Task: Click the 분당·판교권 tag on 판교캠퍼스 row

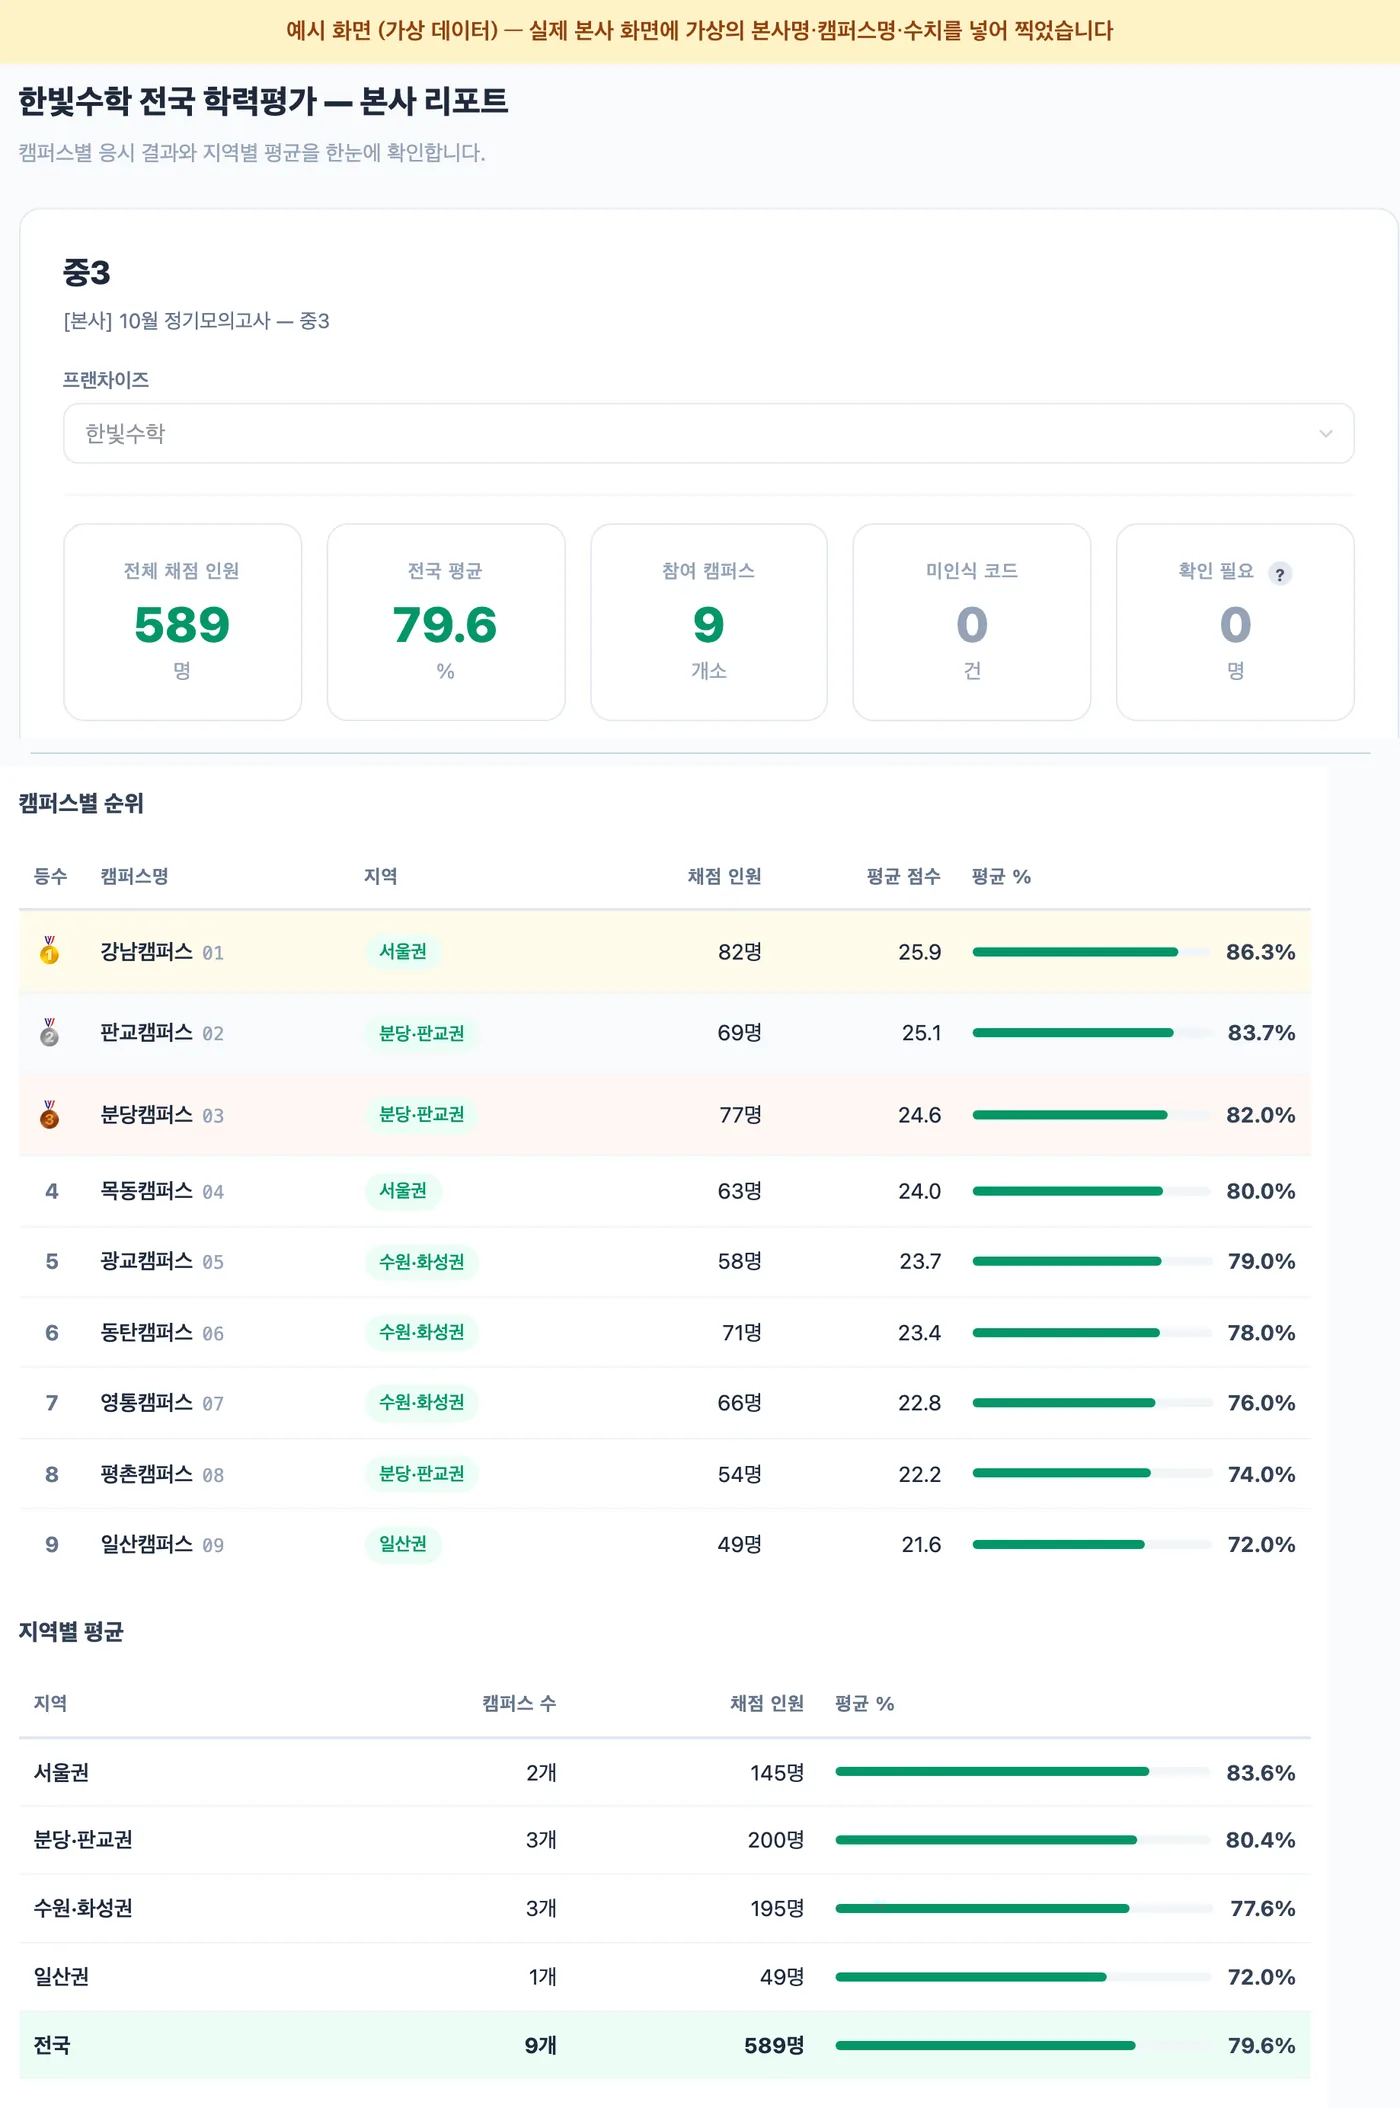Action: coord(421,1033)
